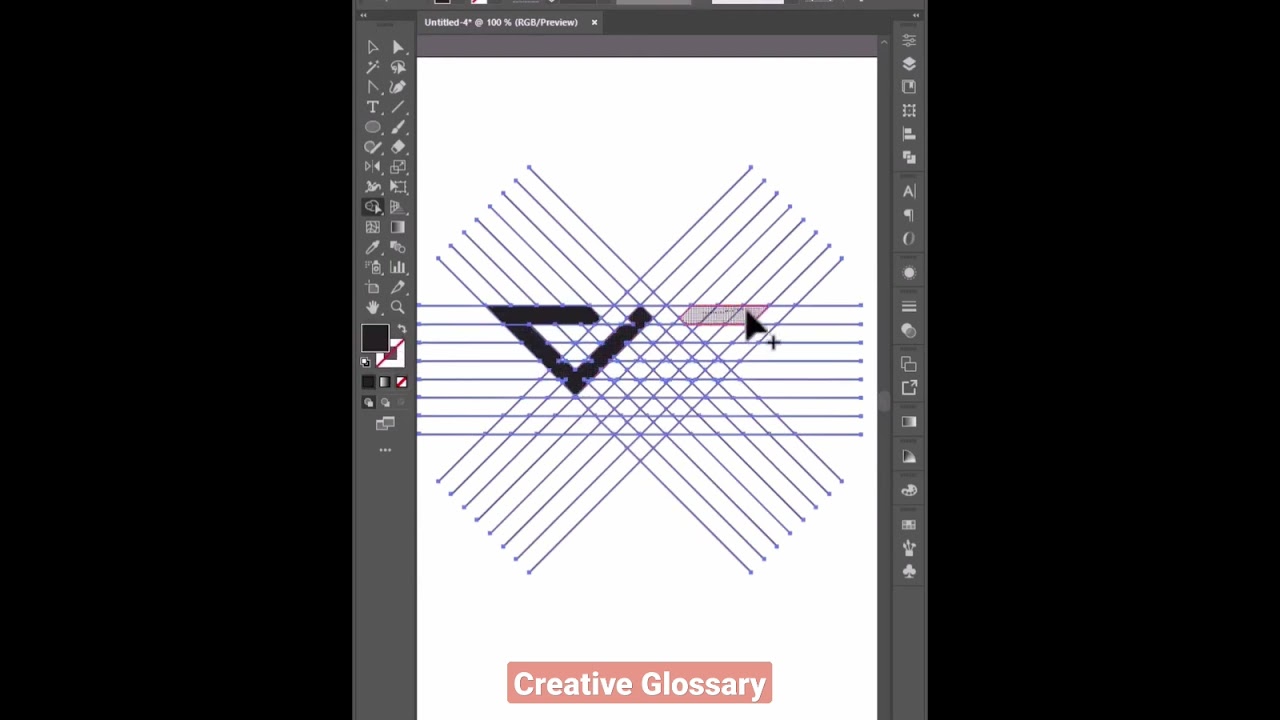The height and width of the screenshot is (720, 1280).
Task: Open the Stroke panel icon
Action: [909, 306]
